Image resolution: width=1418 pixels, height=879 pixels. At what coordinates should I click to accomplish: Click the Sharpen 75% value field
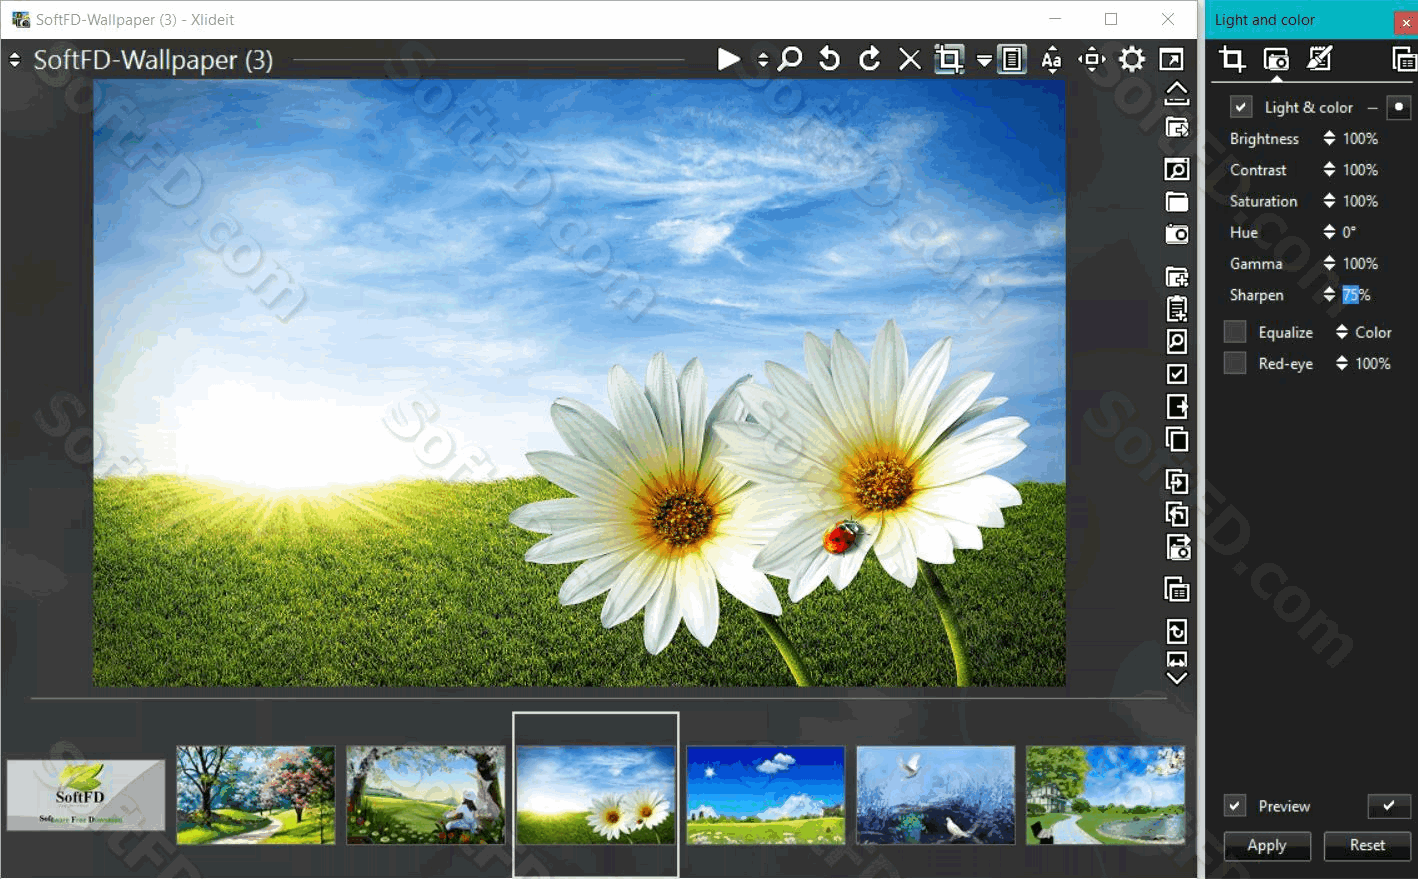pos(1357,295)
